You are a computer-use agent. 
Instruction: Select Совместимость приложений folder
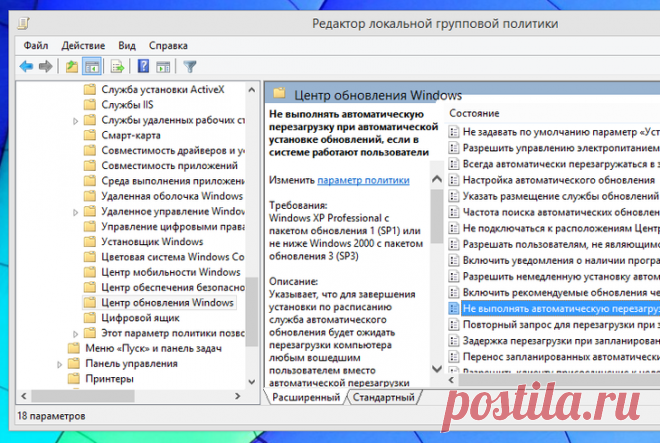tap(169, 165)
